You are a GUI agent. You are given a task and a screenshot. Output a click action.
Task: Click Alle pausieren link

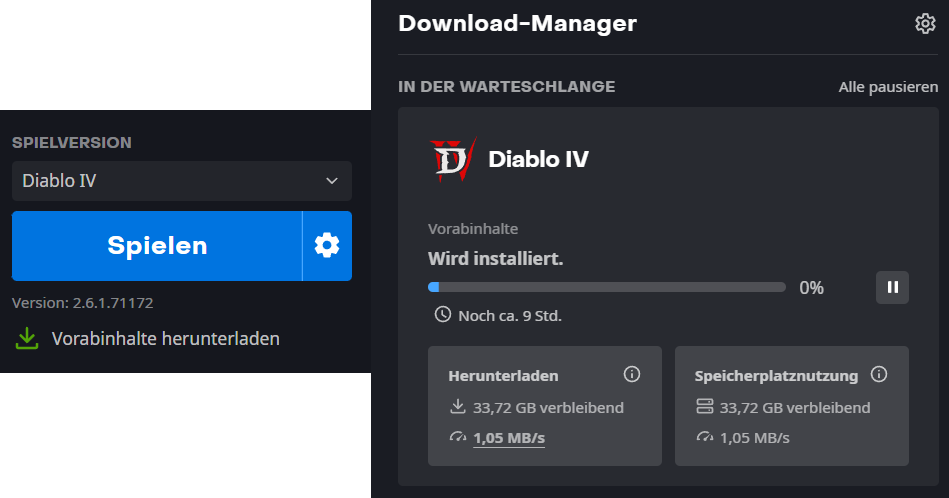click(888, 87)
